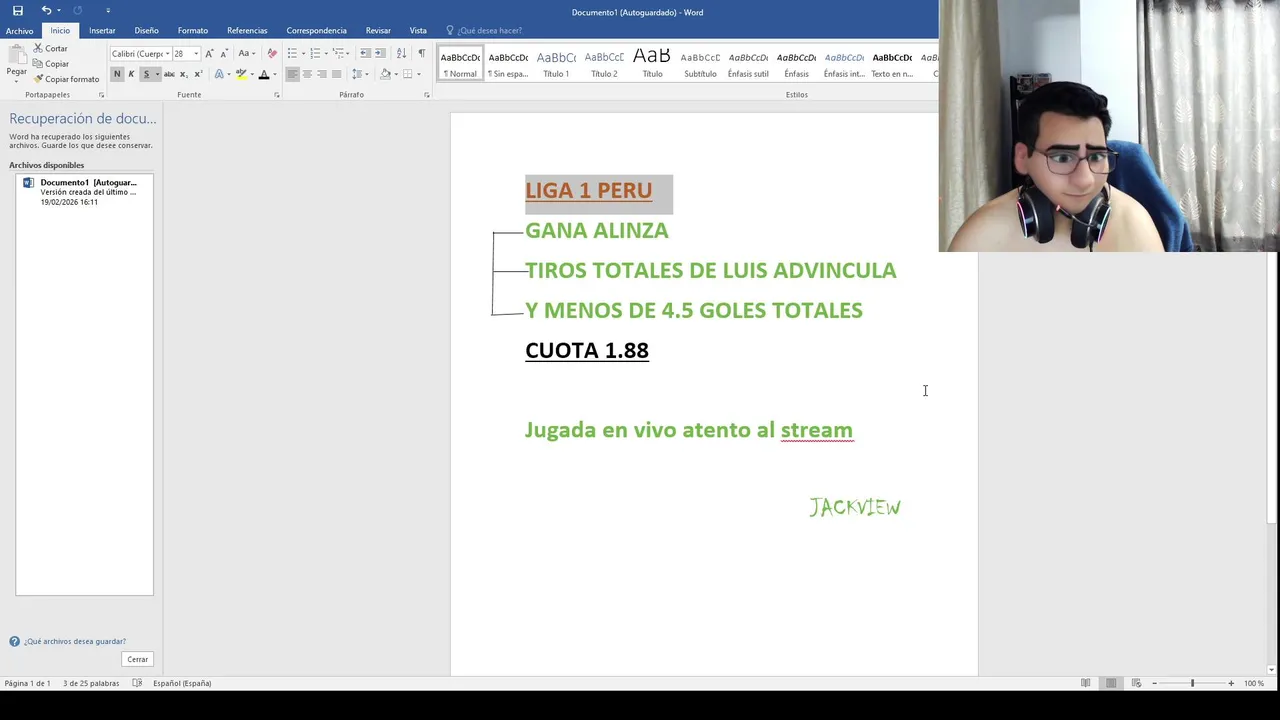Expand Párrafo group dialog launcher

tap(427, 95)
